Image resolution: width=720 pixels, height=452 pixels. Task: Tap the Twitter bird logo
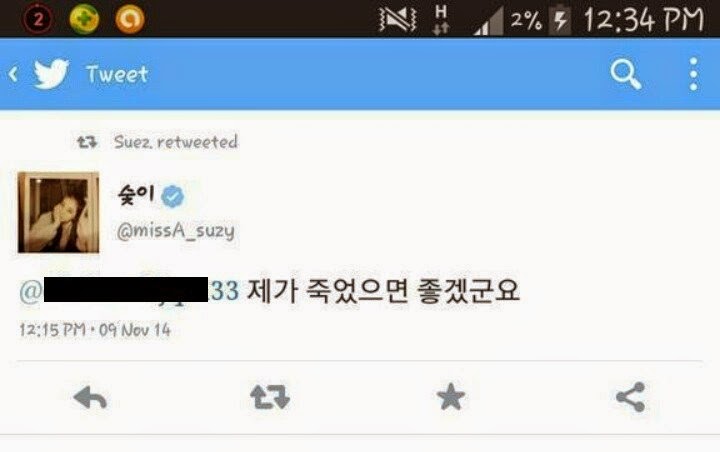coord(51,73)
